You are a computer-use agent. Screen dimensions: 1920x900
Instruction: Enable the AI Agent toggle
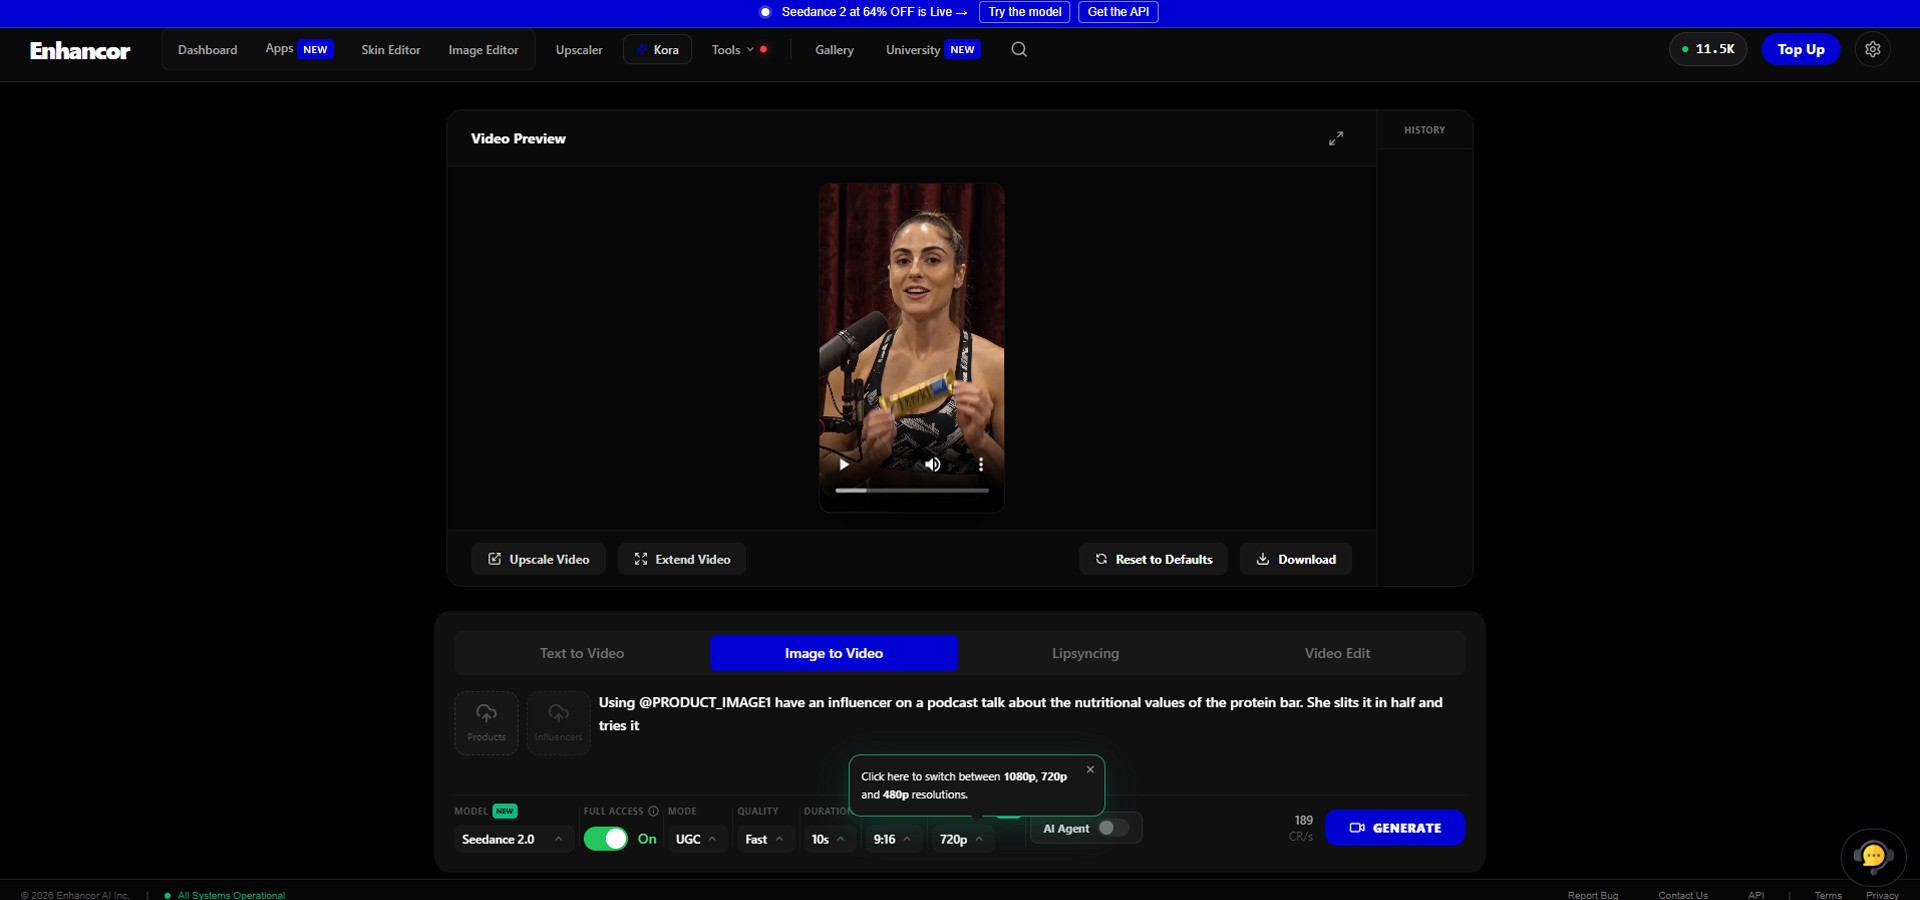(1113, 828)
